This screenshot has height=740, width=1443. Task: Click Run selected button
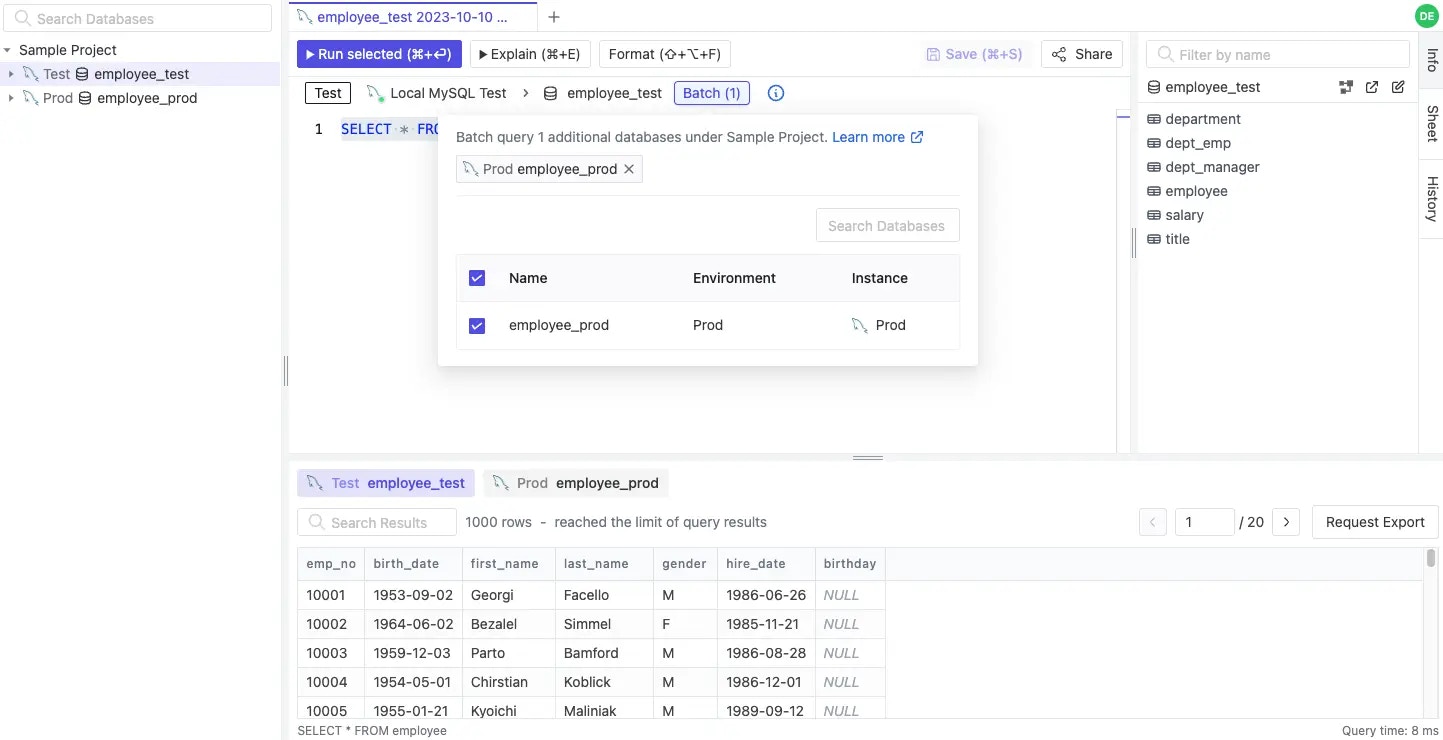[379, 54]
